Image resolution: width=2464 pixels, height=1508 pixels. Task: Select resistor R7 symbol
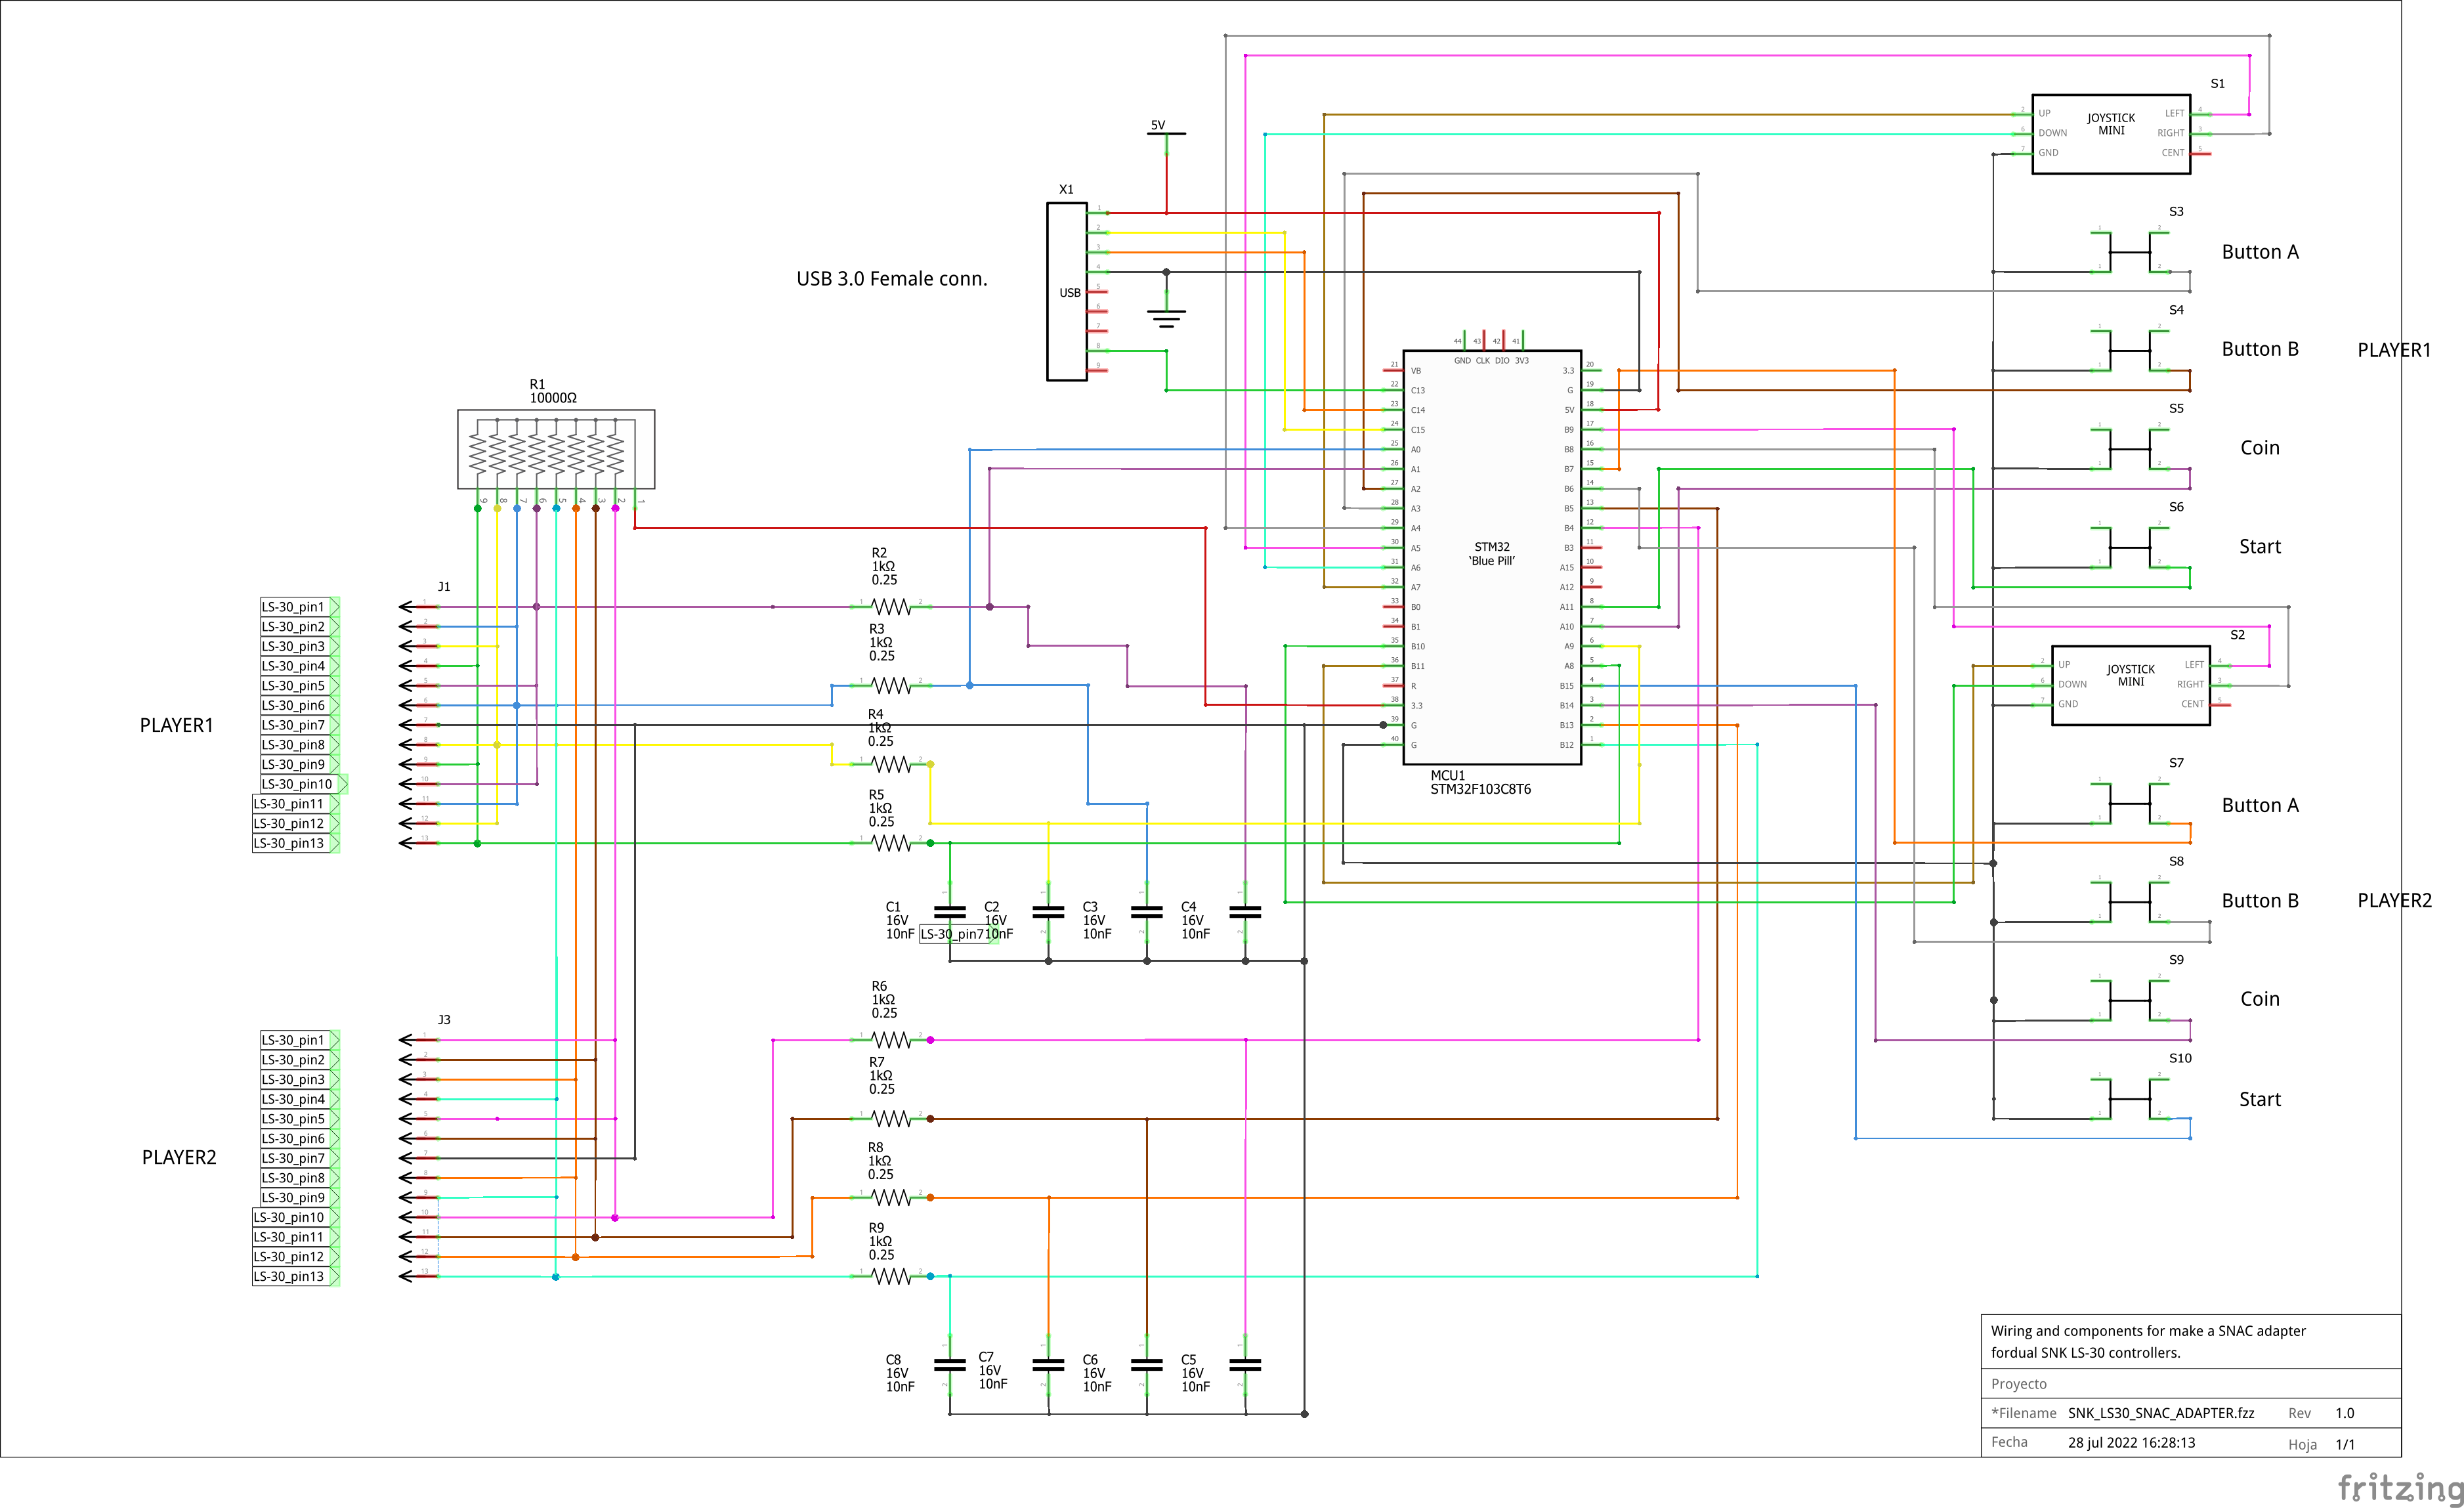tap(891, 1119)
